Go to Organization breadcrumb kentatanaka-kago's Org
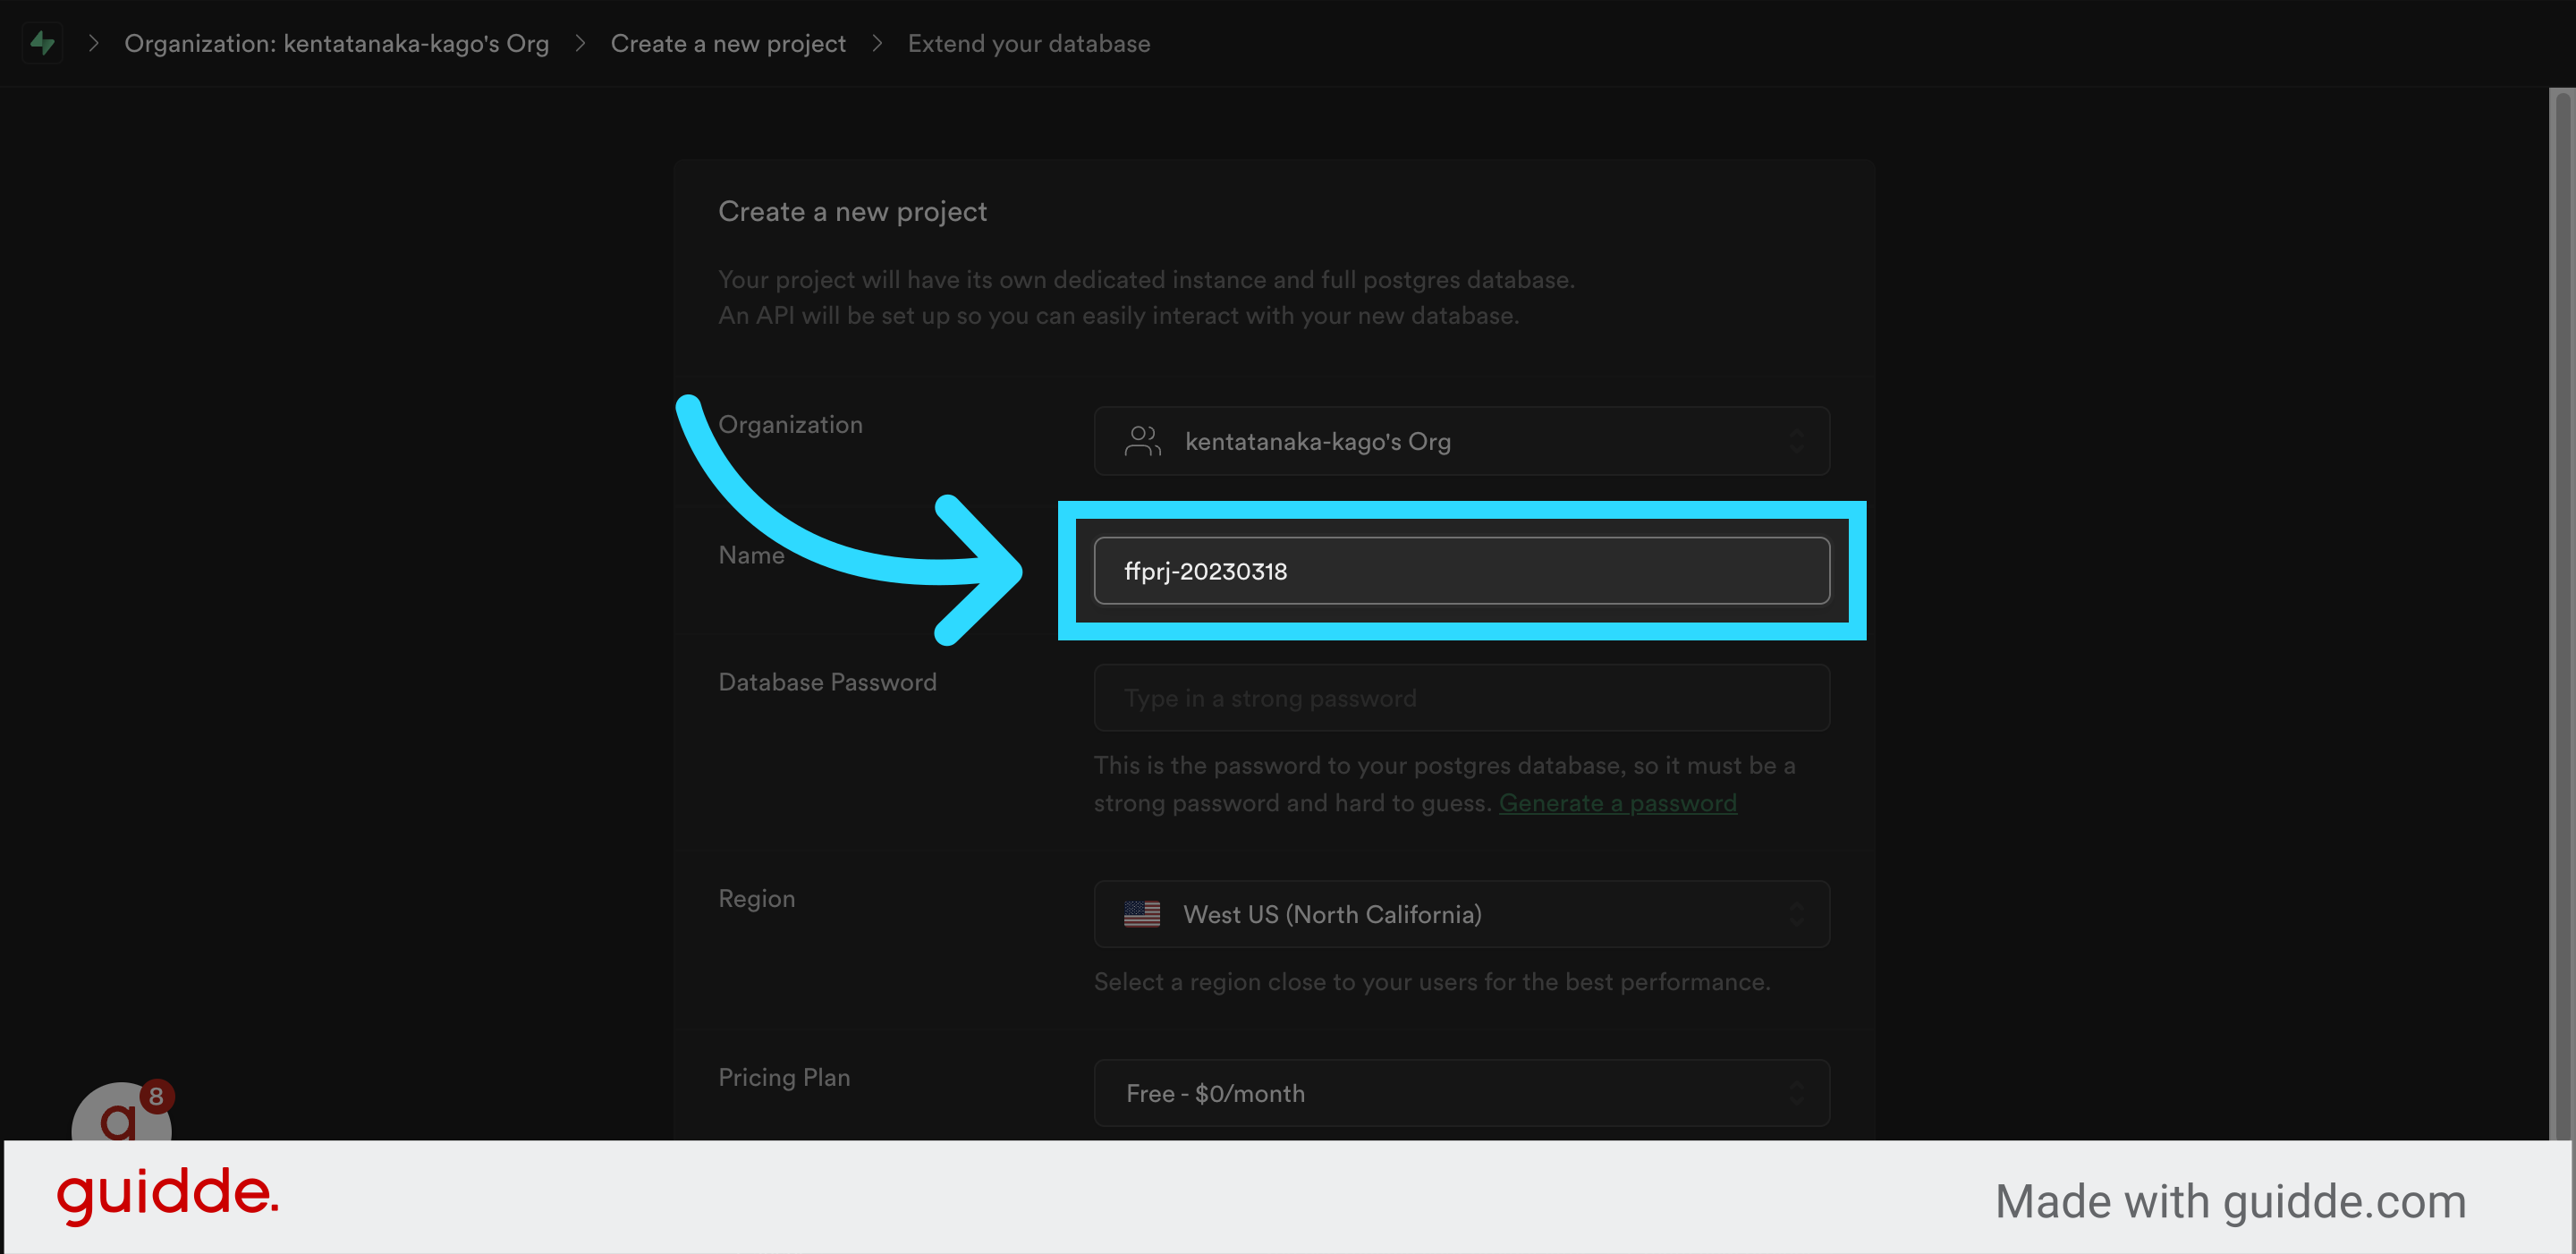This screenshot has height=1254, width=2576. 336,43
